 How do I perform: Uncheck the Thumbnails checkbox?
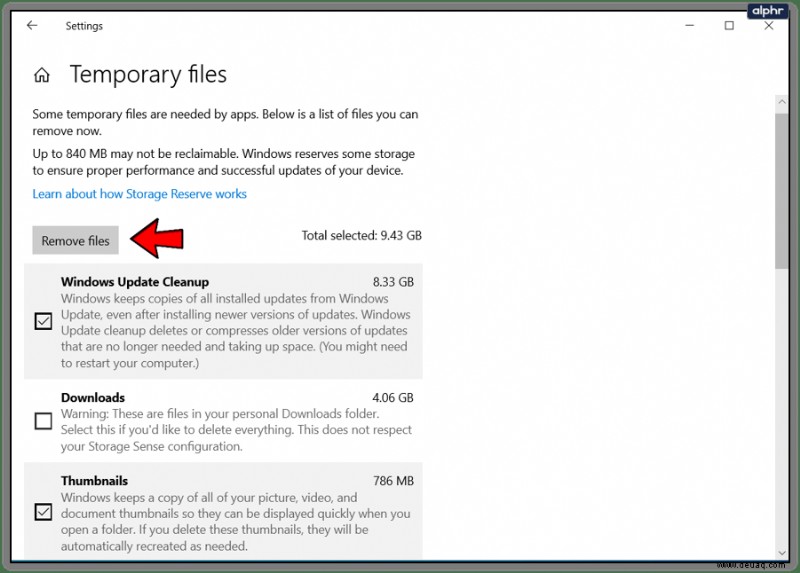click(43, 512)
